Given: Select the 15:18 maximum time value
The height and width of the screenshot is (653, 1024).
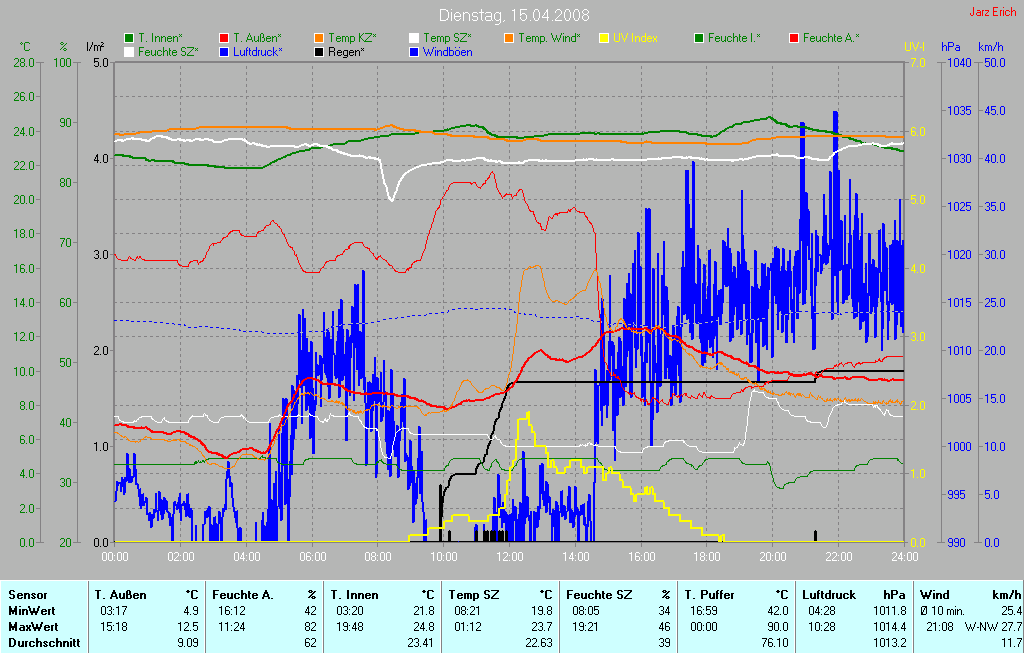Looking at the screenshot, I should coord(116,627).
